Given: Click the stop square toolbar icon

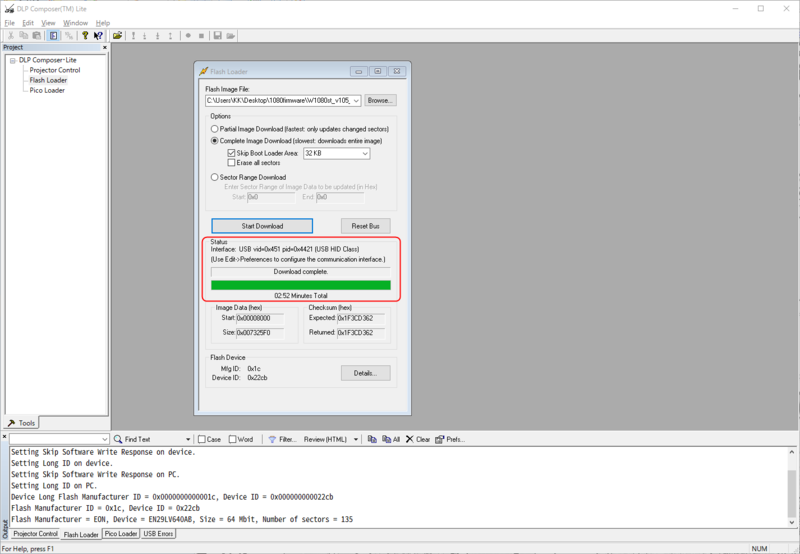Looking at the screenshot, I should [x=202, y=36].
